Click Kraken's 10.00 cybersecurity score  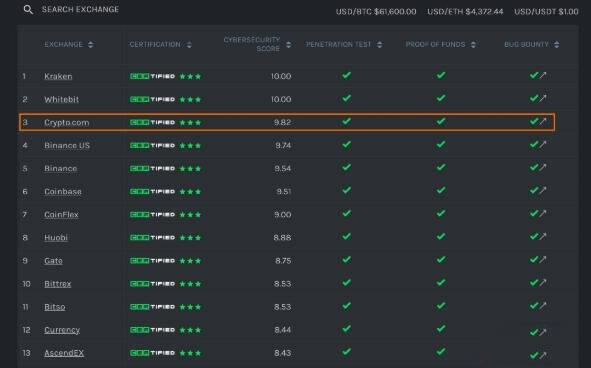coord(281,76)
